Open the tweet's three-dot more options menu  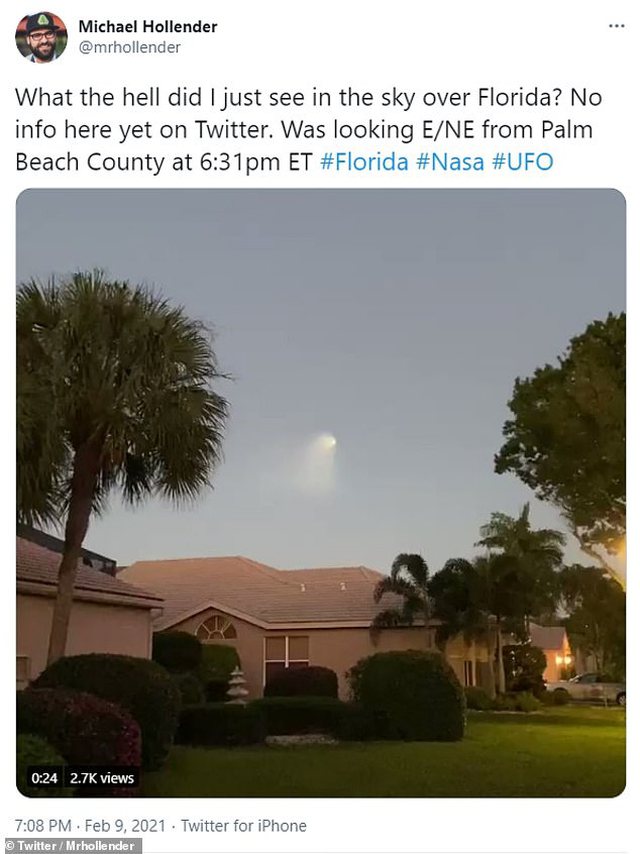(616, 26)
